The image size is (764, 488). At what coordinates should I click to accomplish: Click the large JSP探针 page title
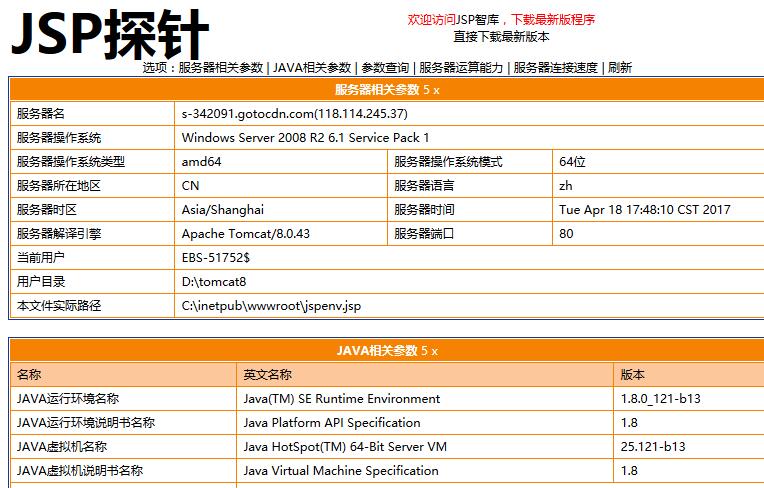(110, 36)
